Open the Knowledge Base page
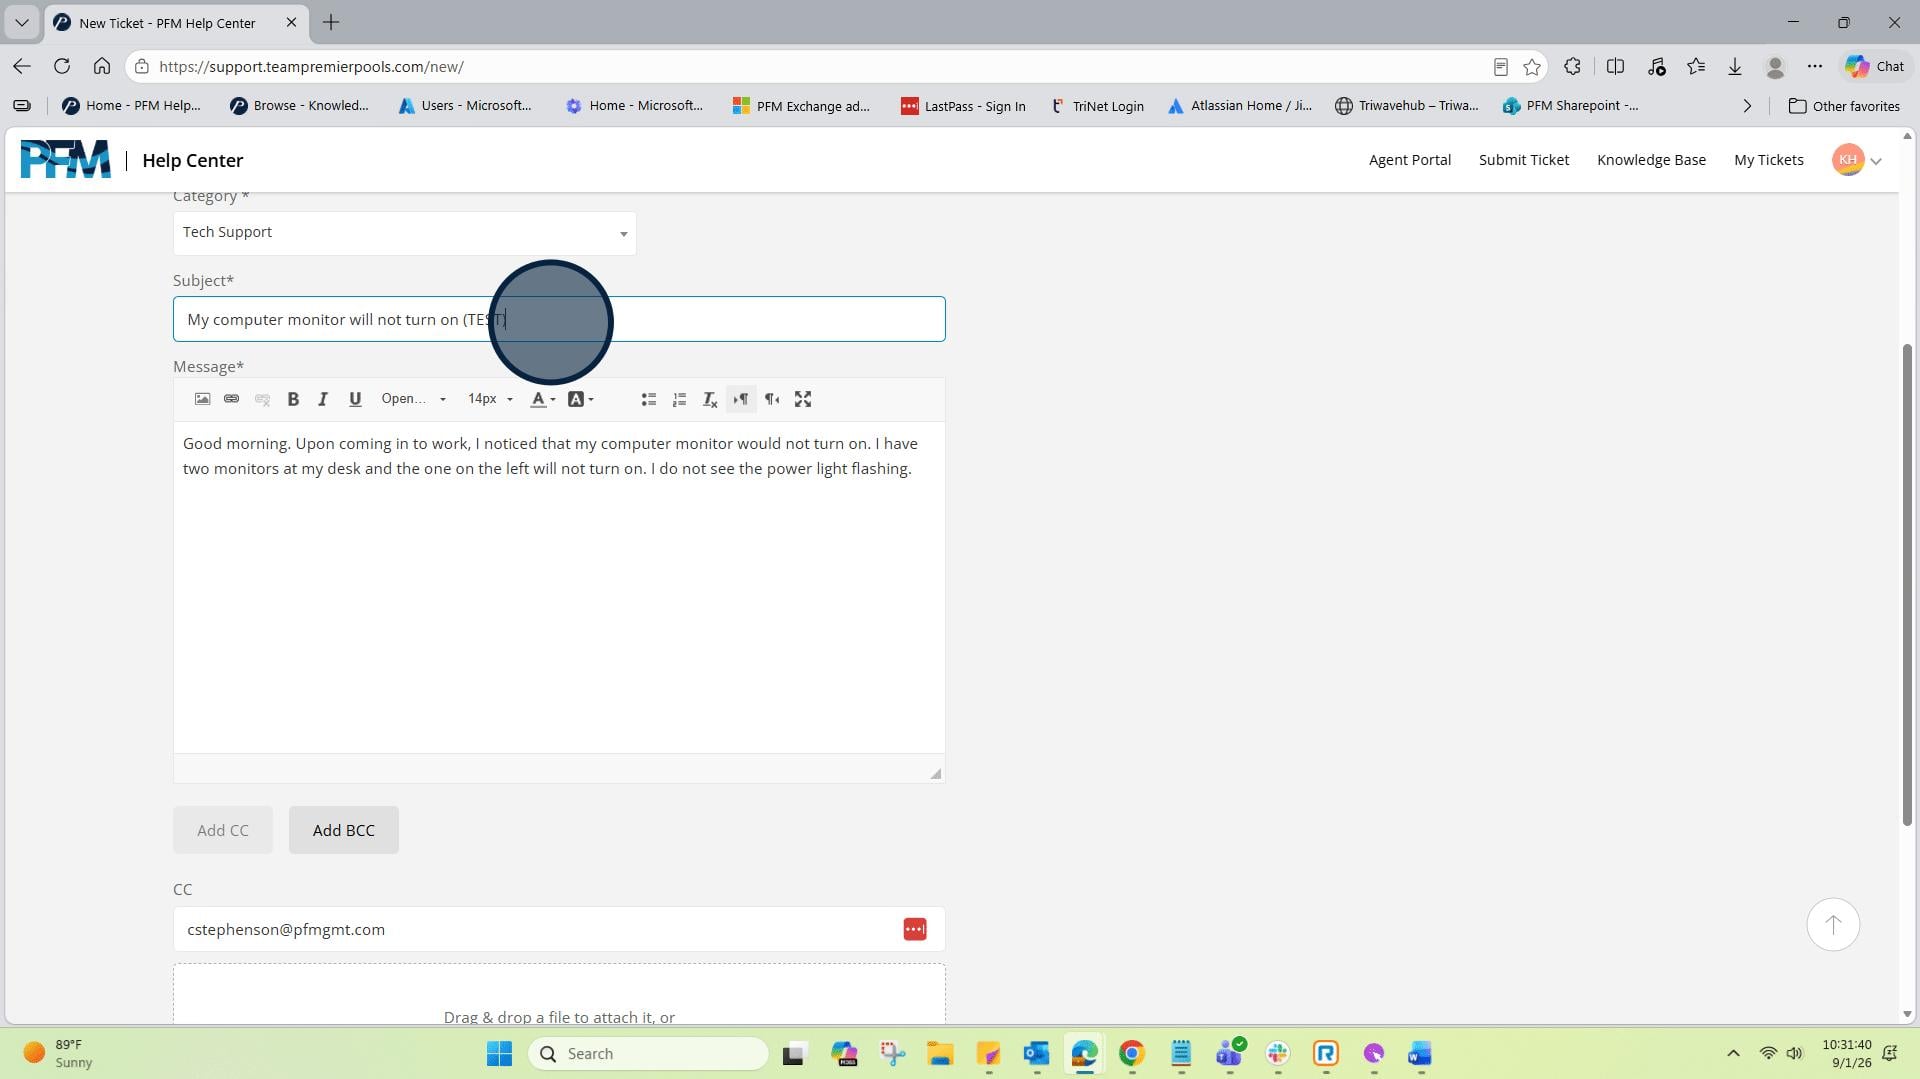The image size is (1920, 1079). pos(1651,160)
